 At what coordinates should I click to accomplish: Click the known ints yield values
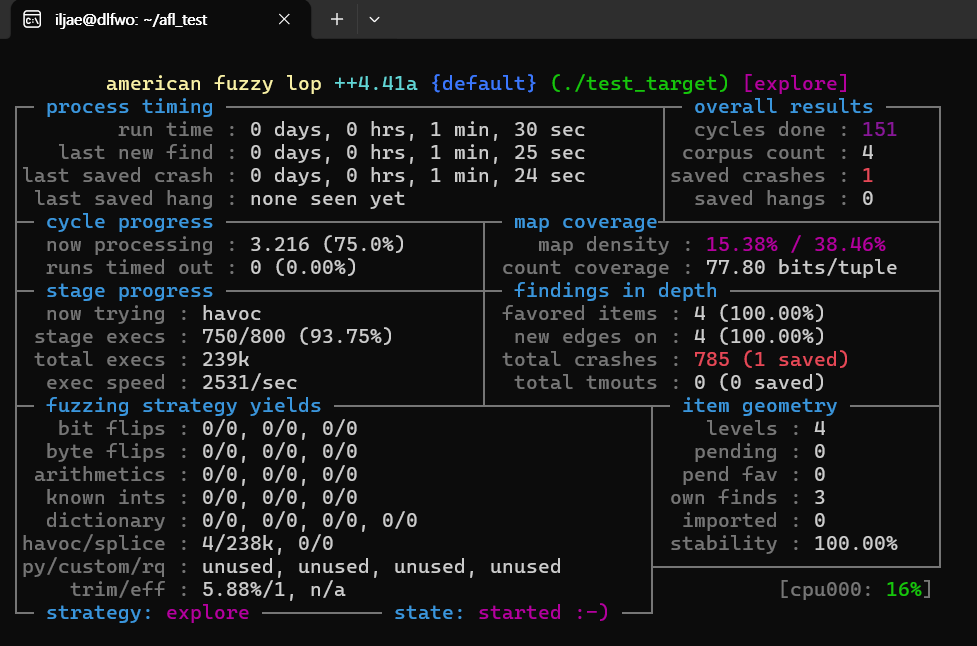tap(280, 498)
